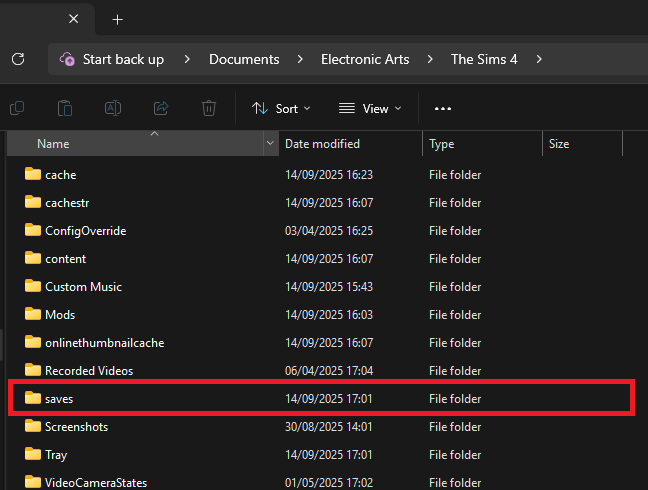Click the Mods folder name
648x490 pixels.
pos(60,315)
